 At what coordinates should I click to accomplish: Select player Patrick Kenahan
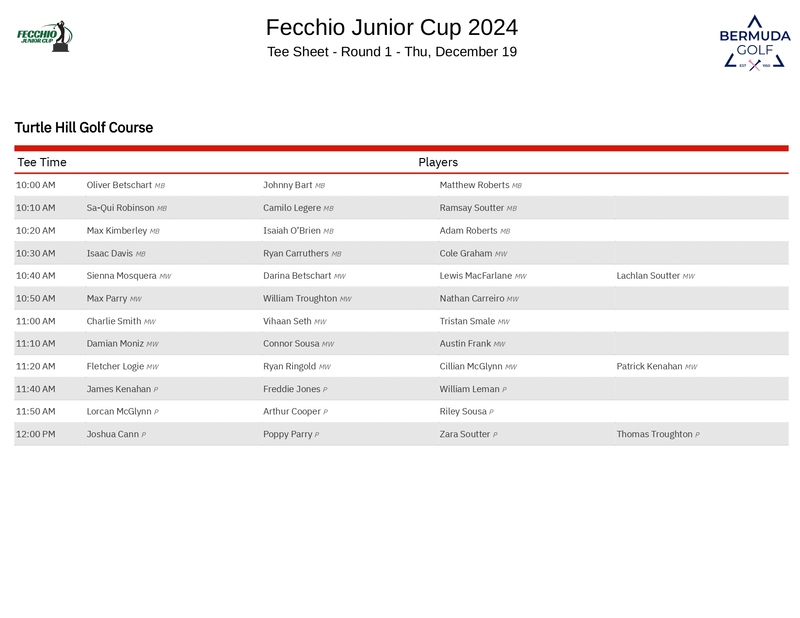pos(649,367)
